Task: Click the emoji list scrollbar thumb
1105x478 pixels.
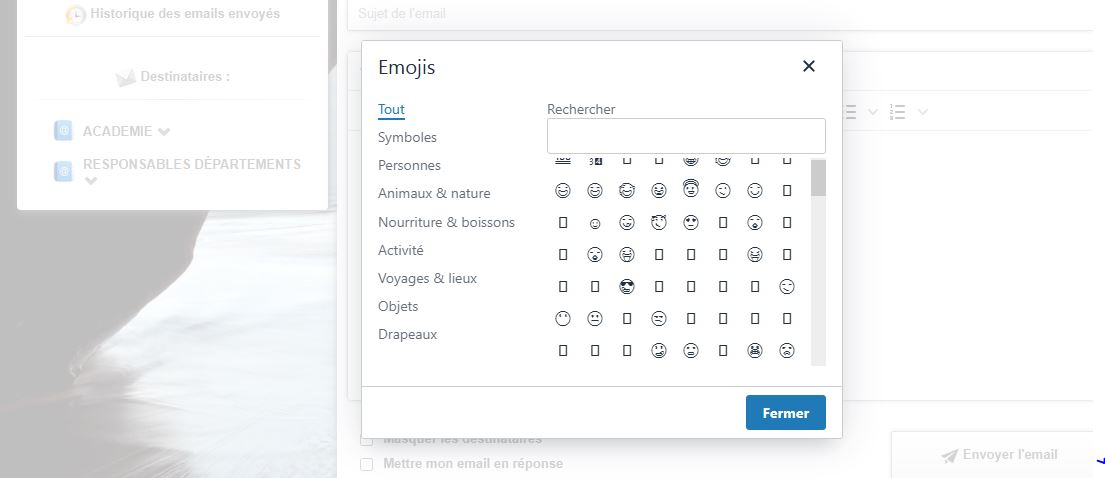Action: pyautogui.click(x=818, y=178)
